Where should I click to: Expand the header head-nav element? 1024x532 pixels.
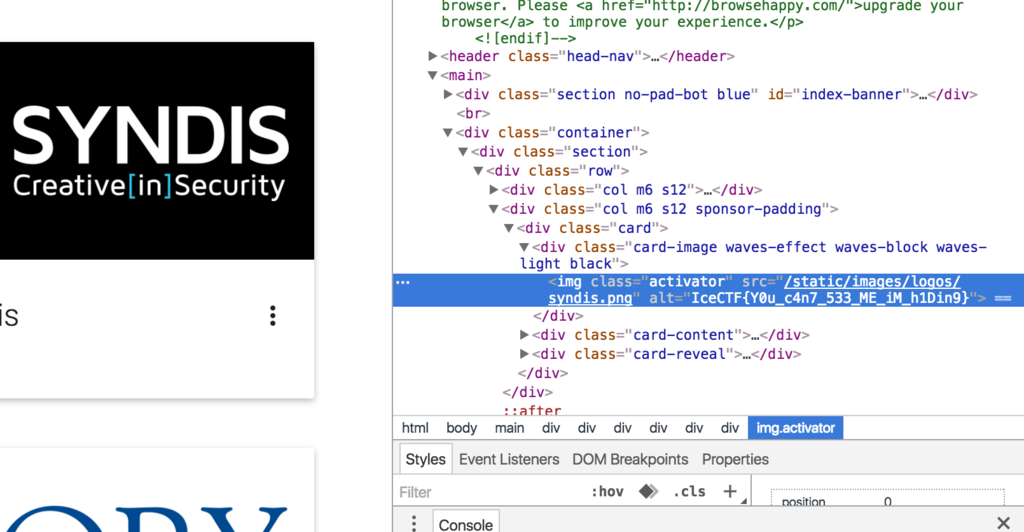coord(432,56)
